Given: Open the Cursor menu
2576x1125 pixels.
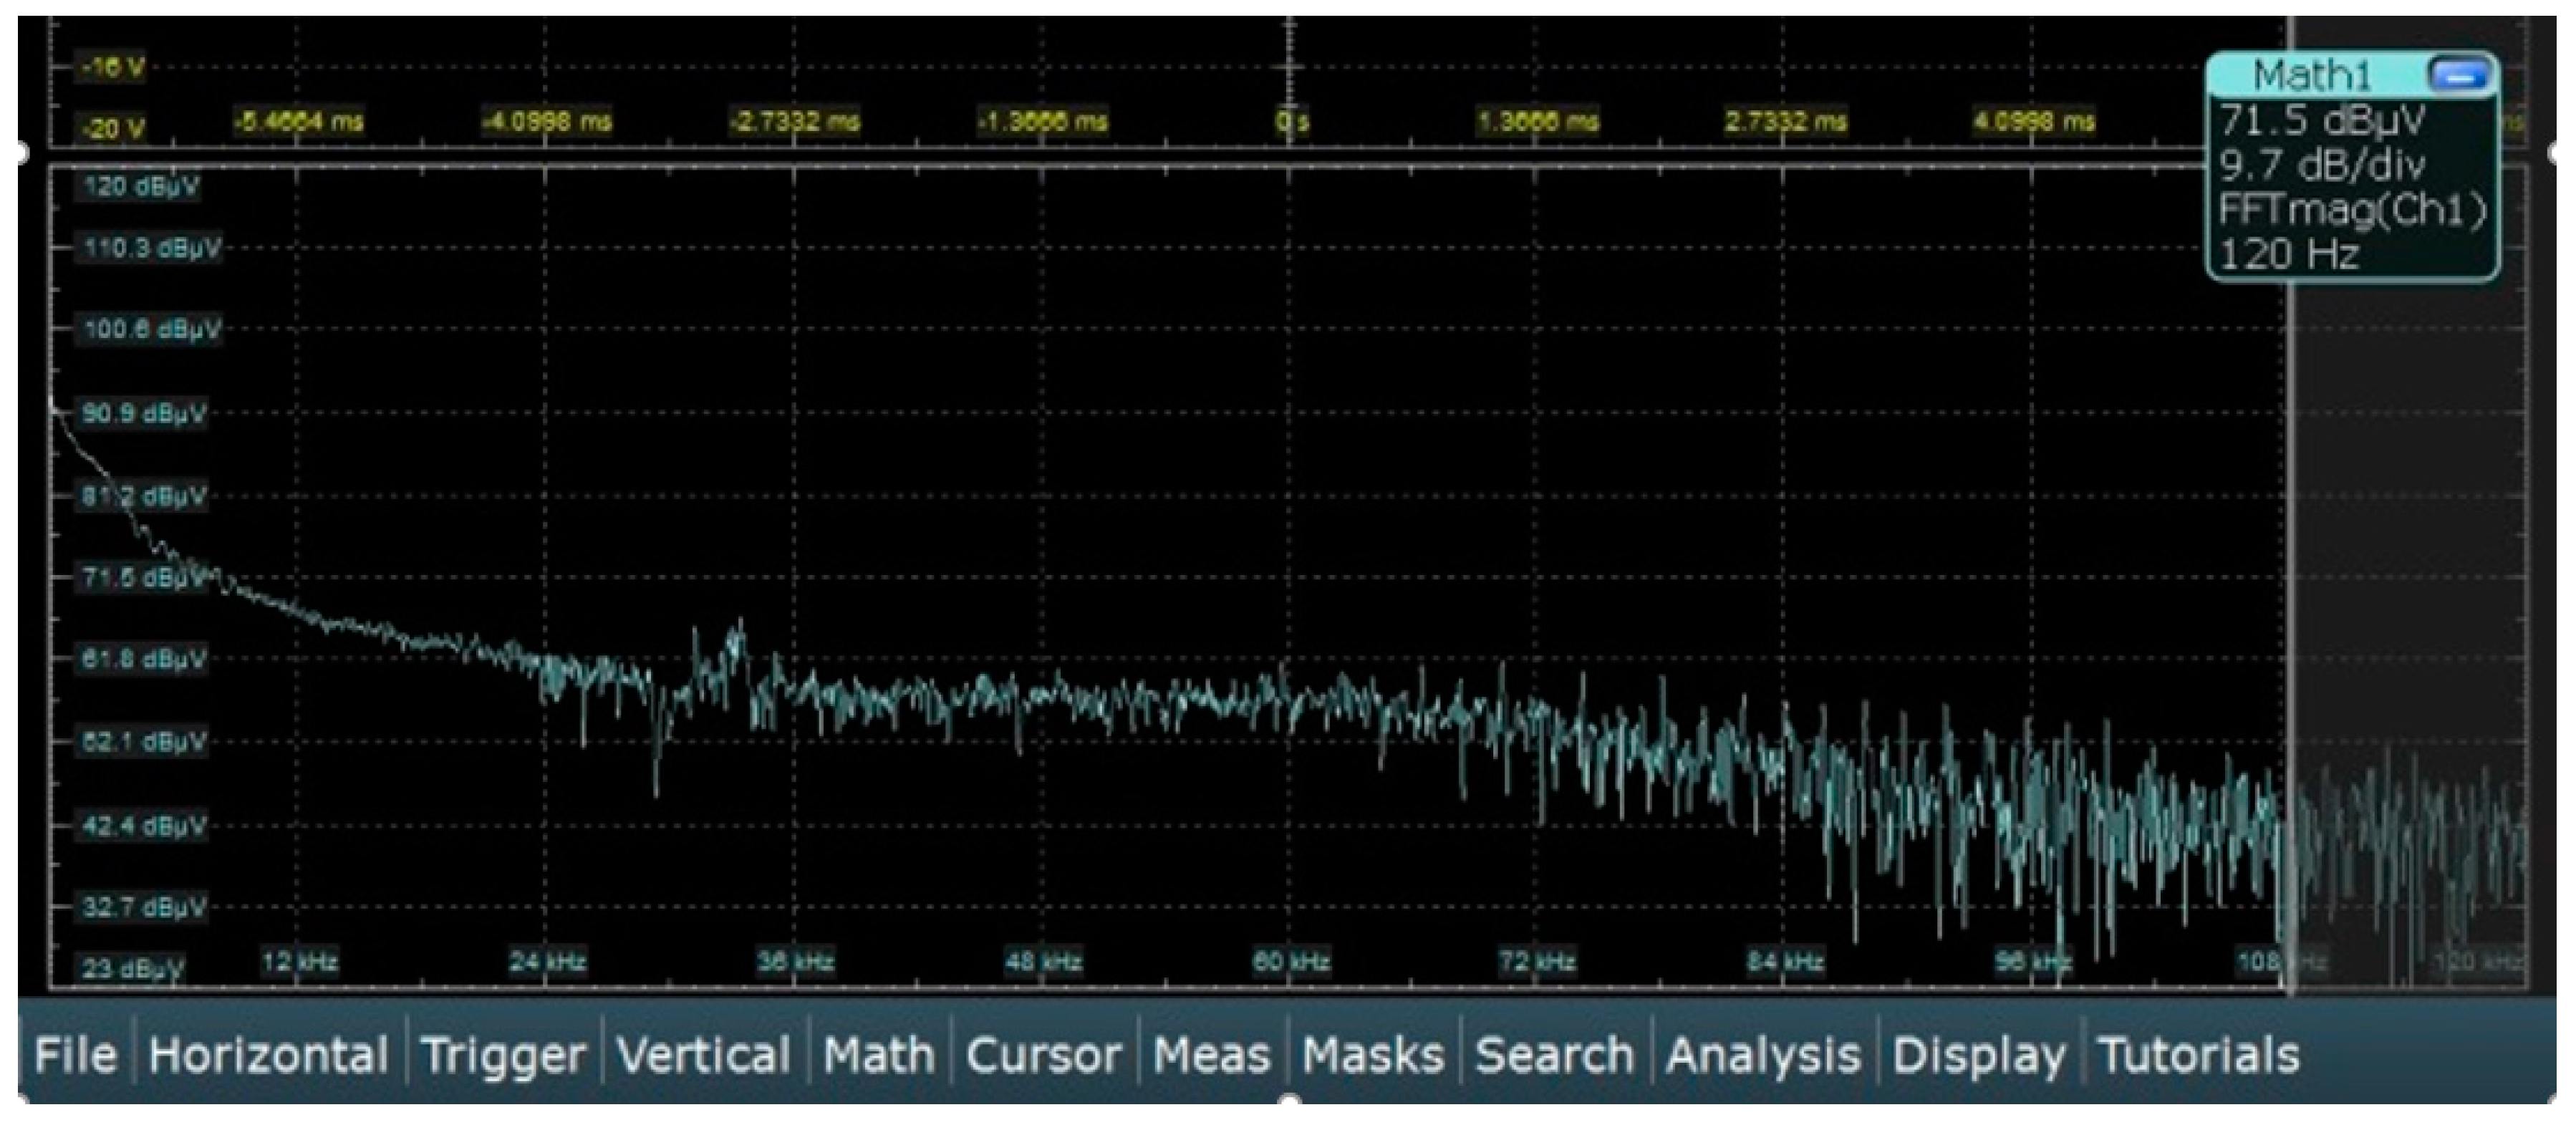Looking at the screenshot, I should [x=1043, y=1055].
